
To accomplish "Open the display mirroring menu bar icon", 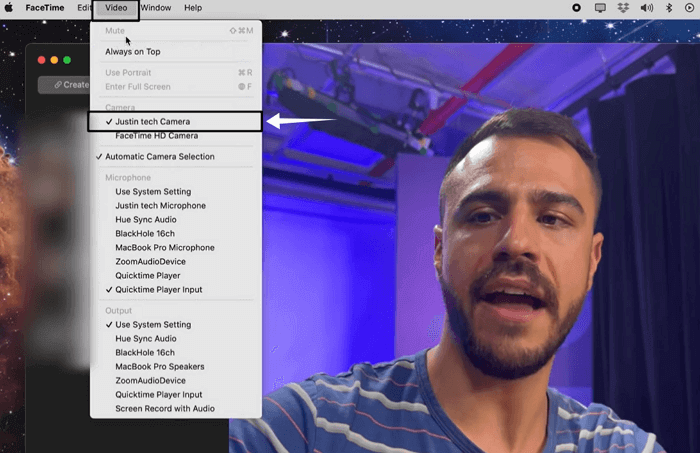I will tap(600, 8).
